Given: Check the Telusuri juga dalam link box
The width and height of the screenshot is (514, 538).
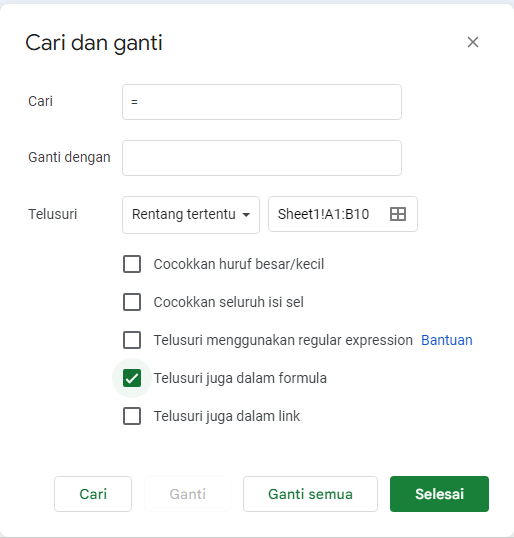Looking at the screenshot, I should [x=132, y=416].
